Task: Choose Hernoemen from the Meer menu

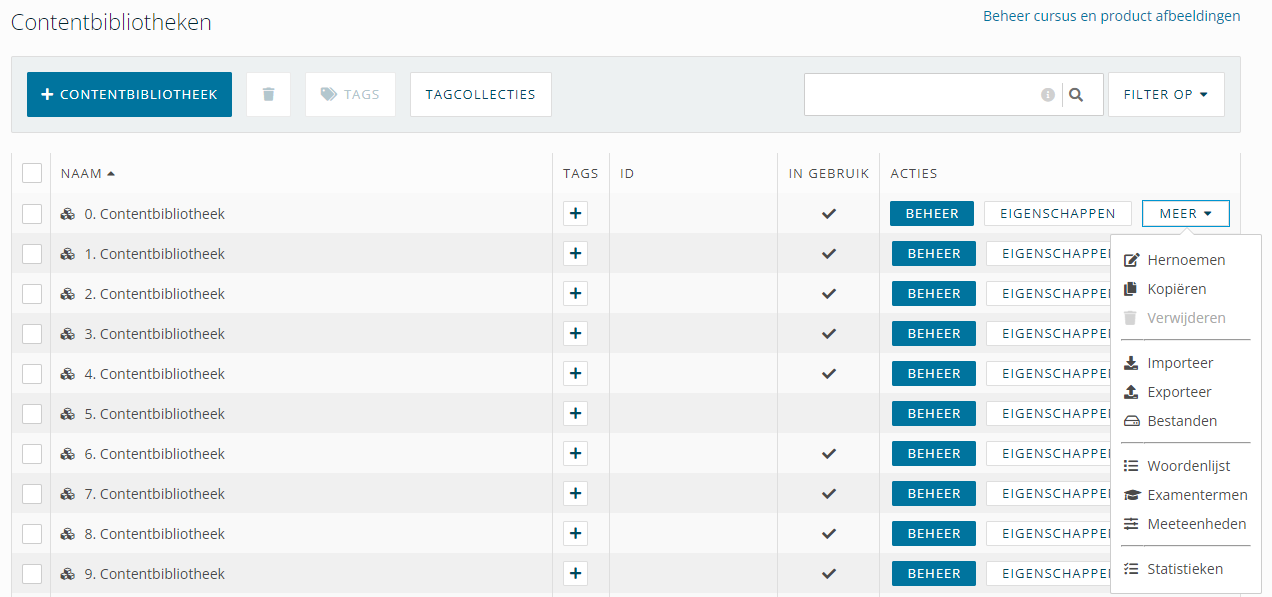Action: click(1186, 260)
